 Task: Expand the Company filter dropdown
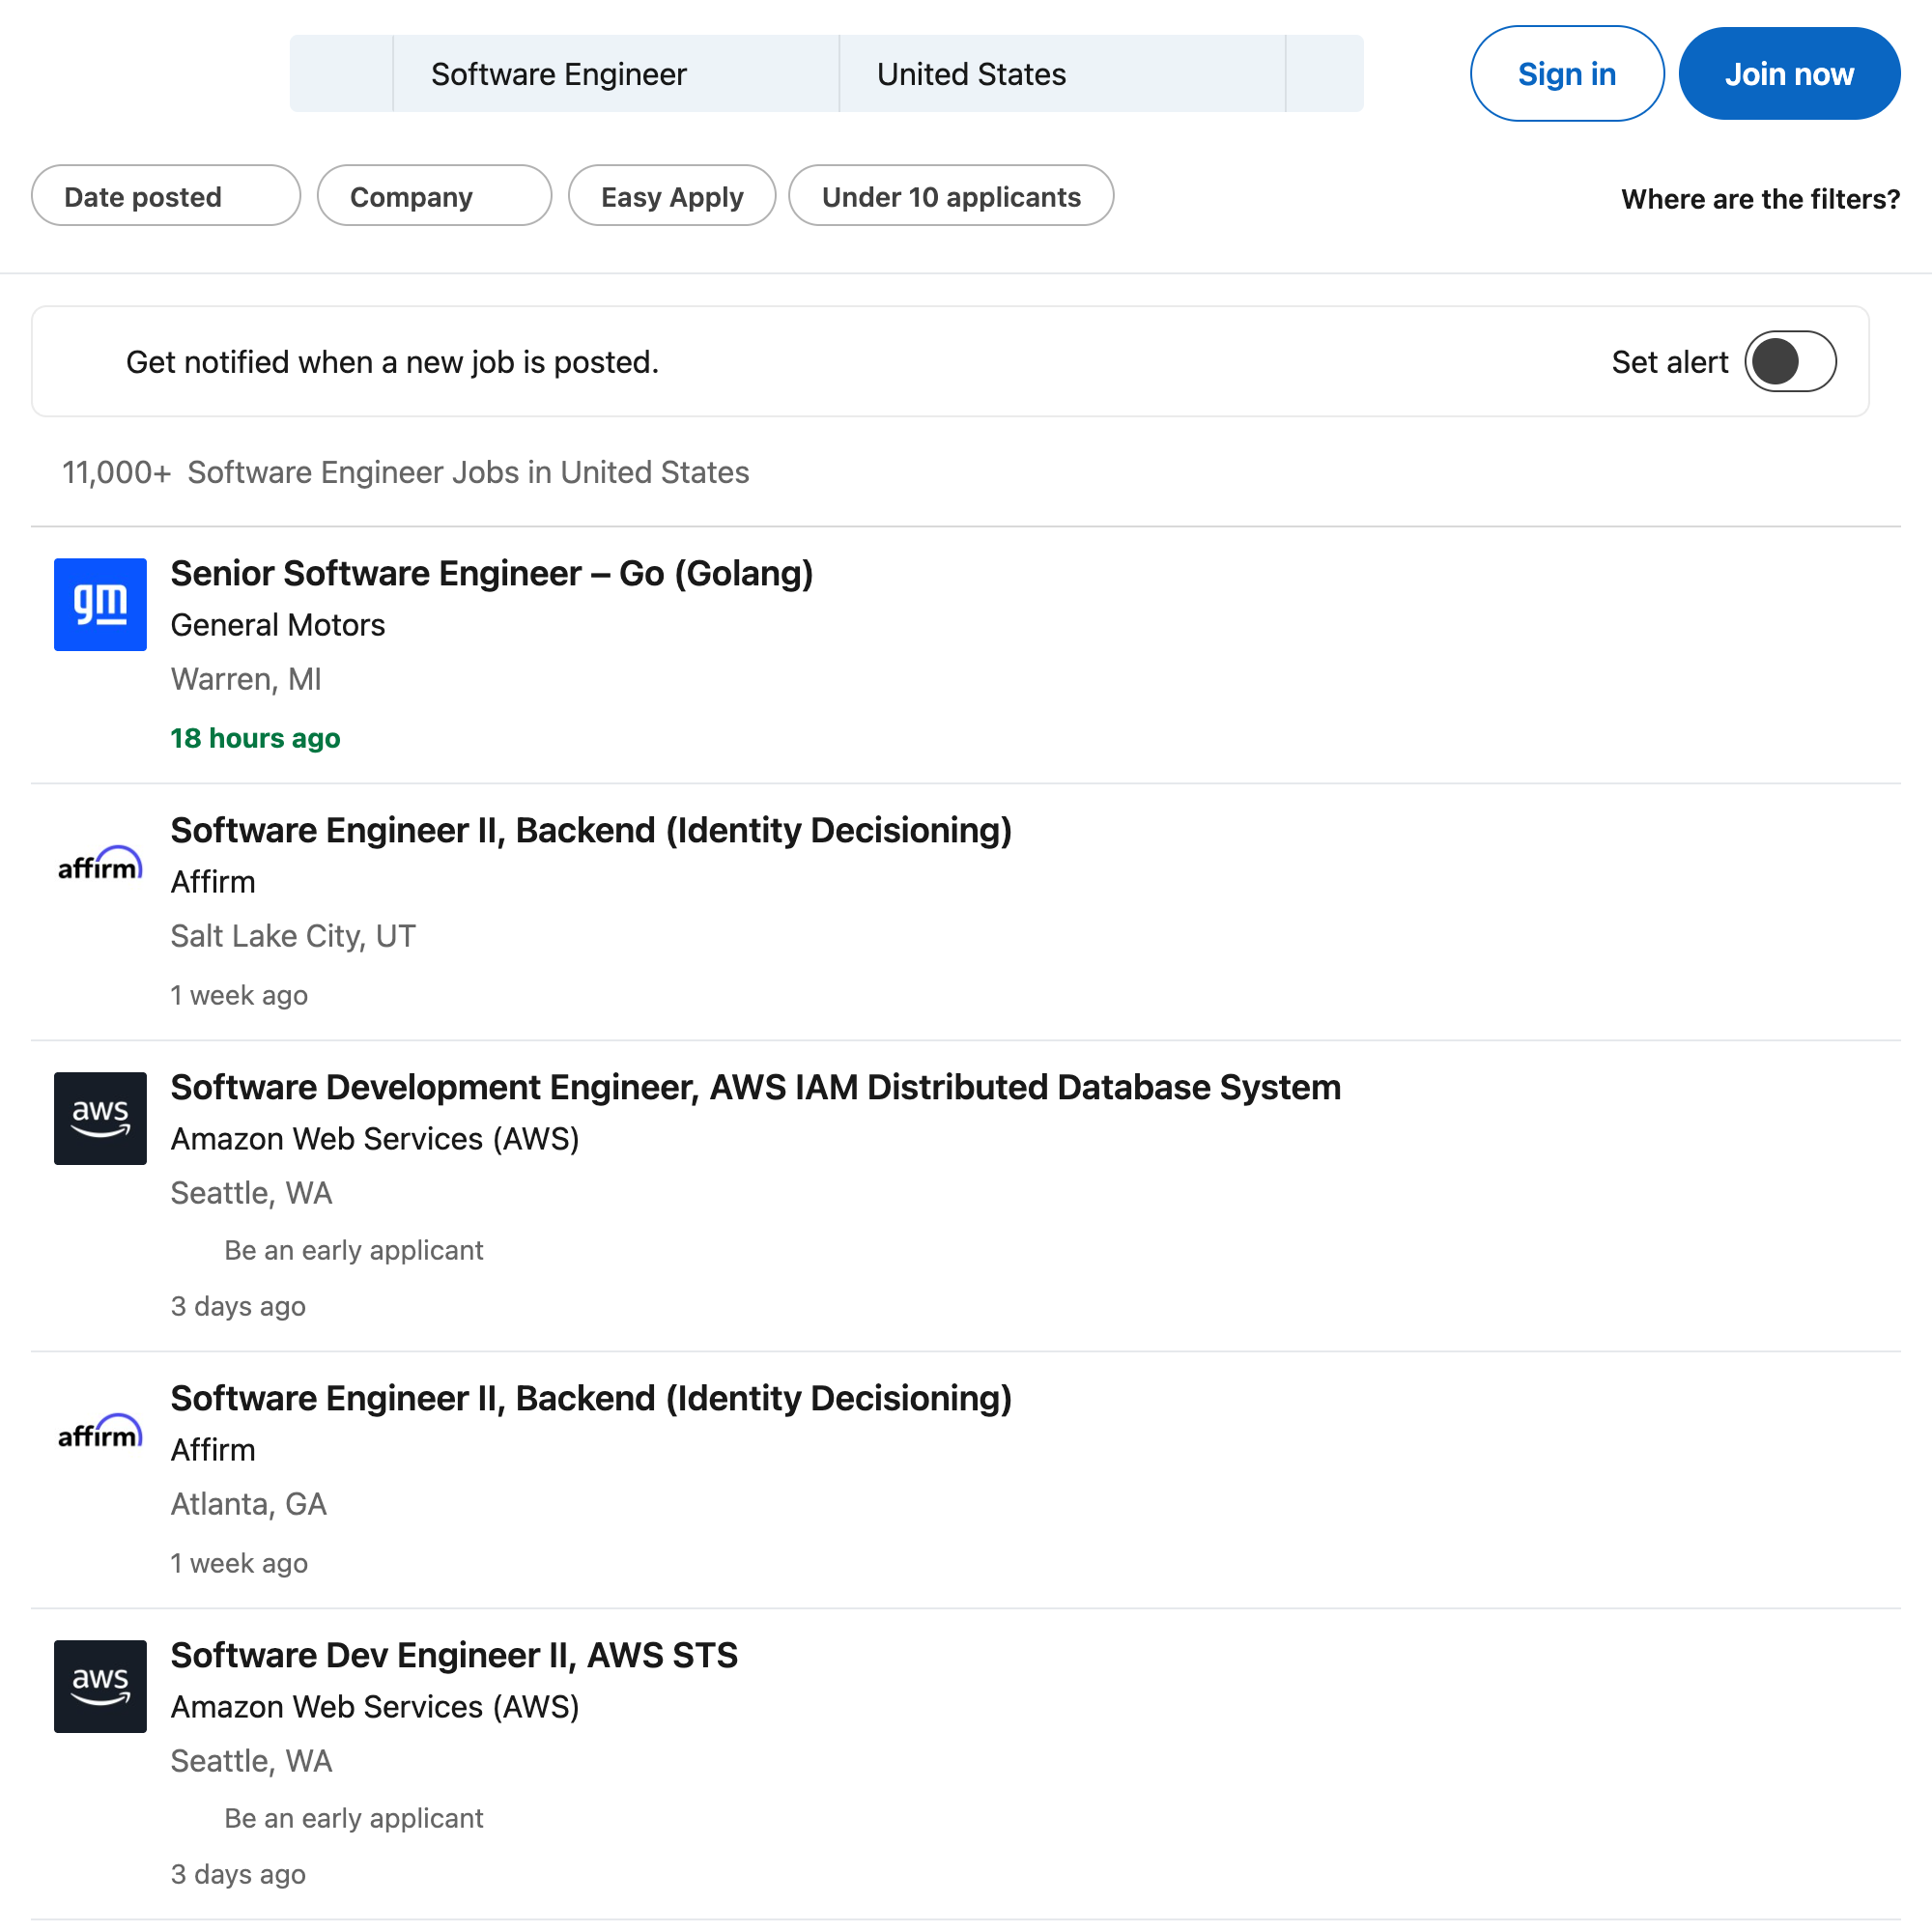point(434,196)
